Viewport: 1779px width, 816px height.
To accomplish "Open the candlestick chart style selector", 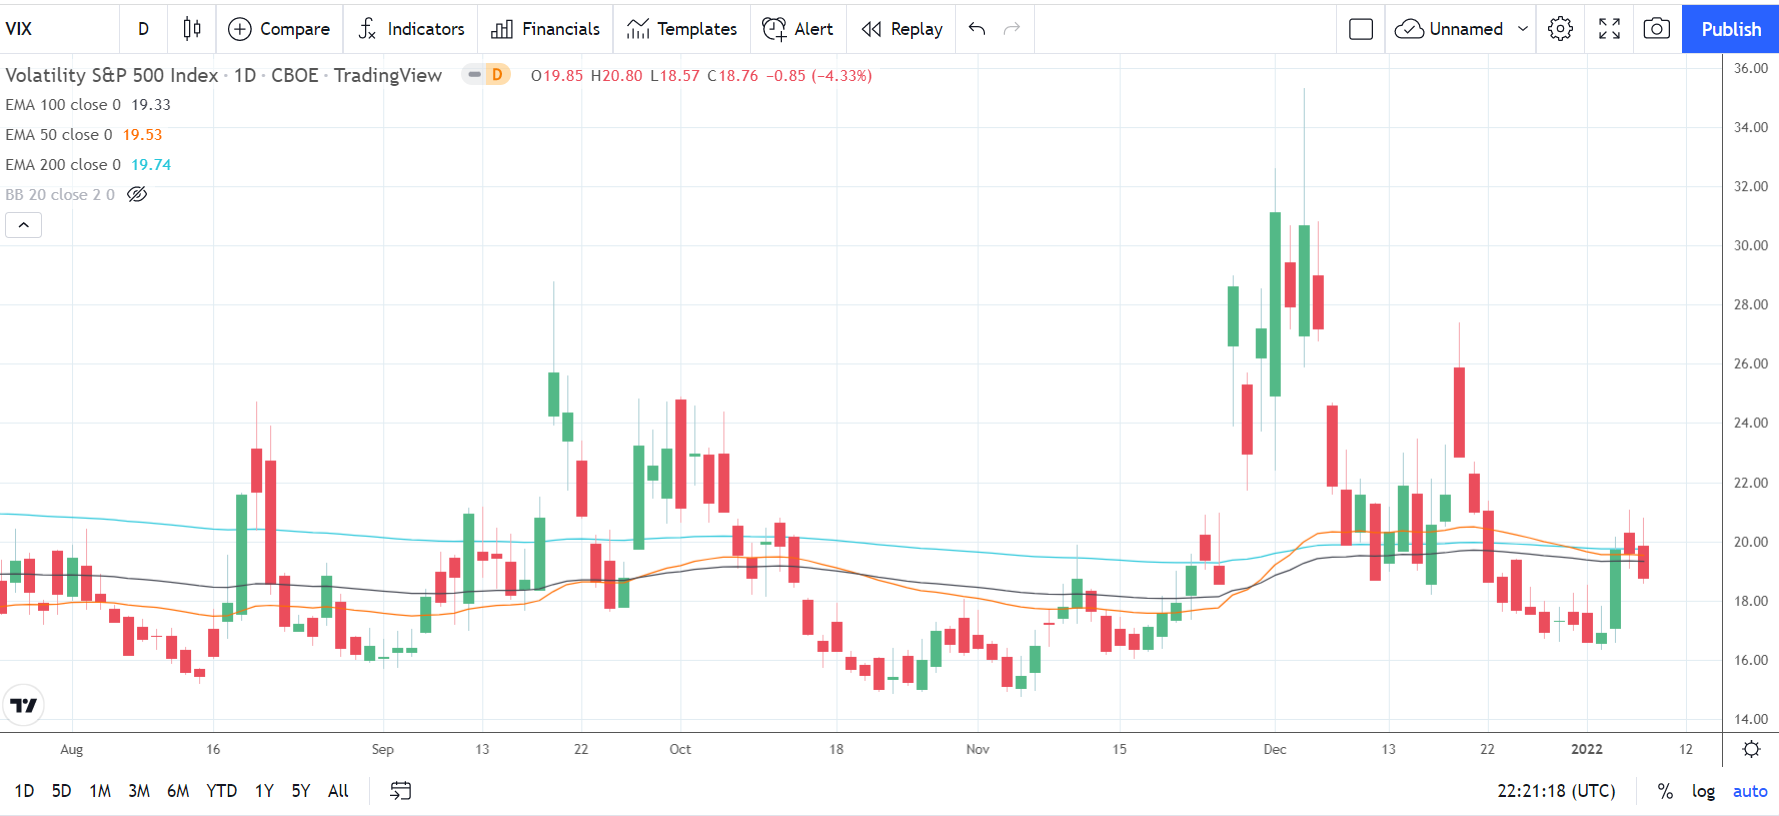I will (192, 29).
